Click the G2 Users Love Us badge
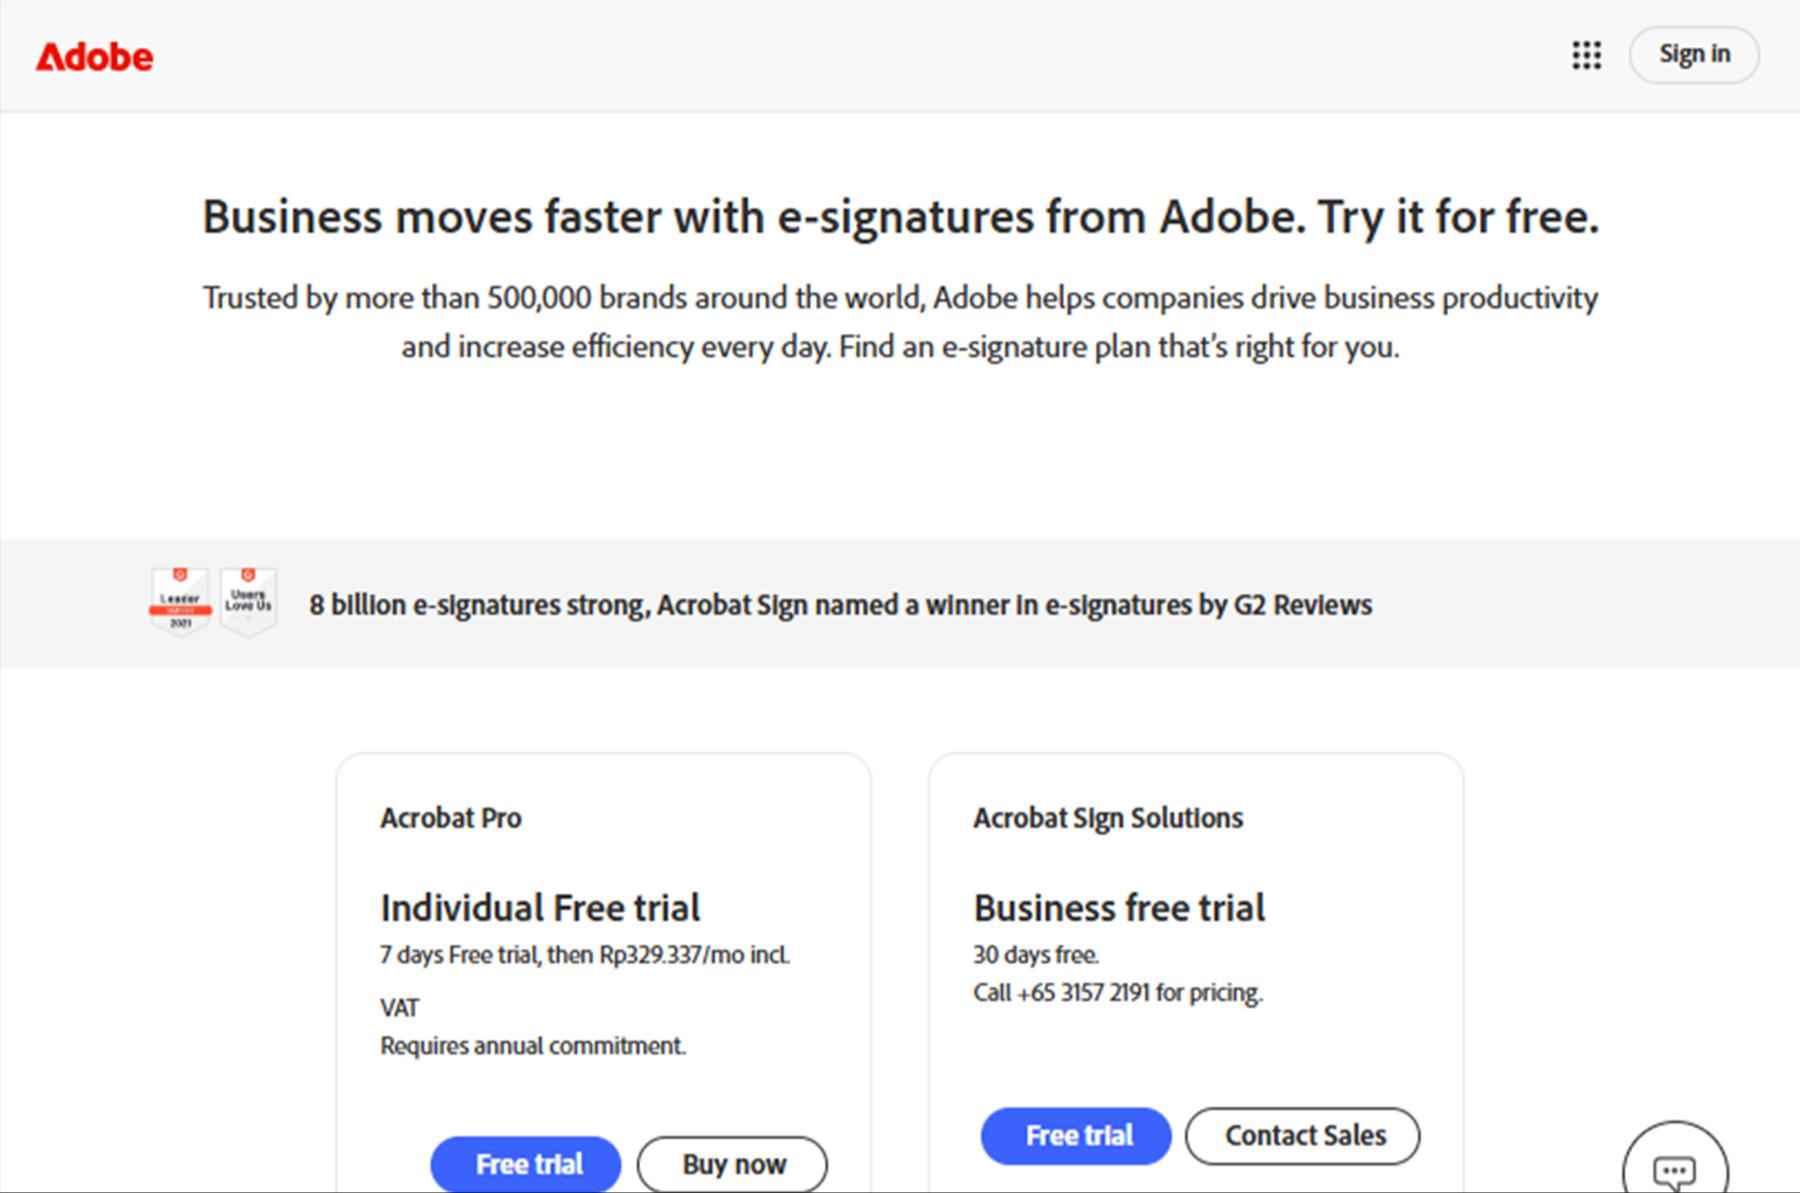1800x1193 pixels. (x=248, y=601)
